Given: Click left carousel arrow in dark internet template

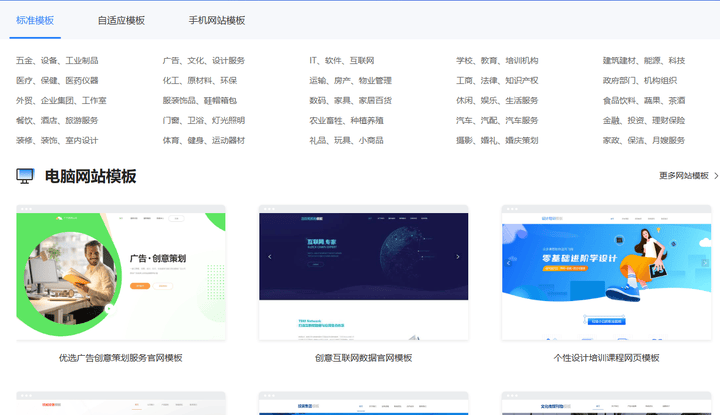Looking at the screenshot, I should coord(268,257).
